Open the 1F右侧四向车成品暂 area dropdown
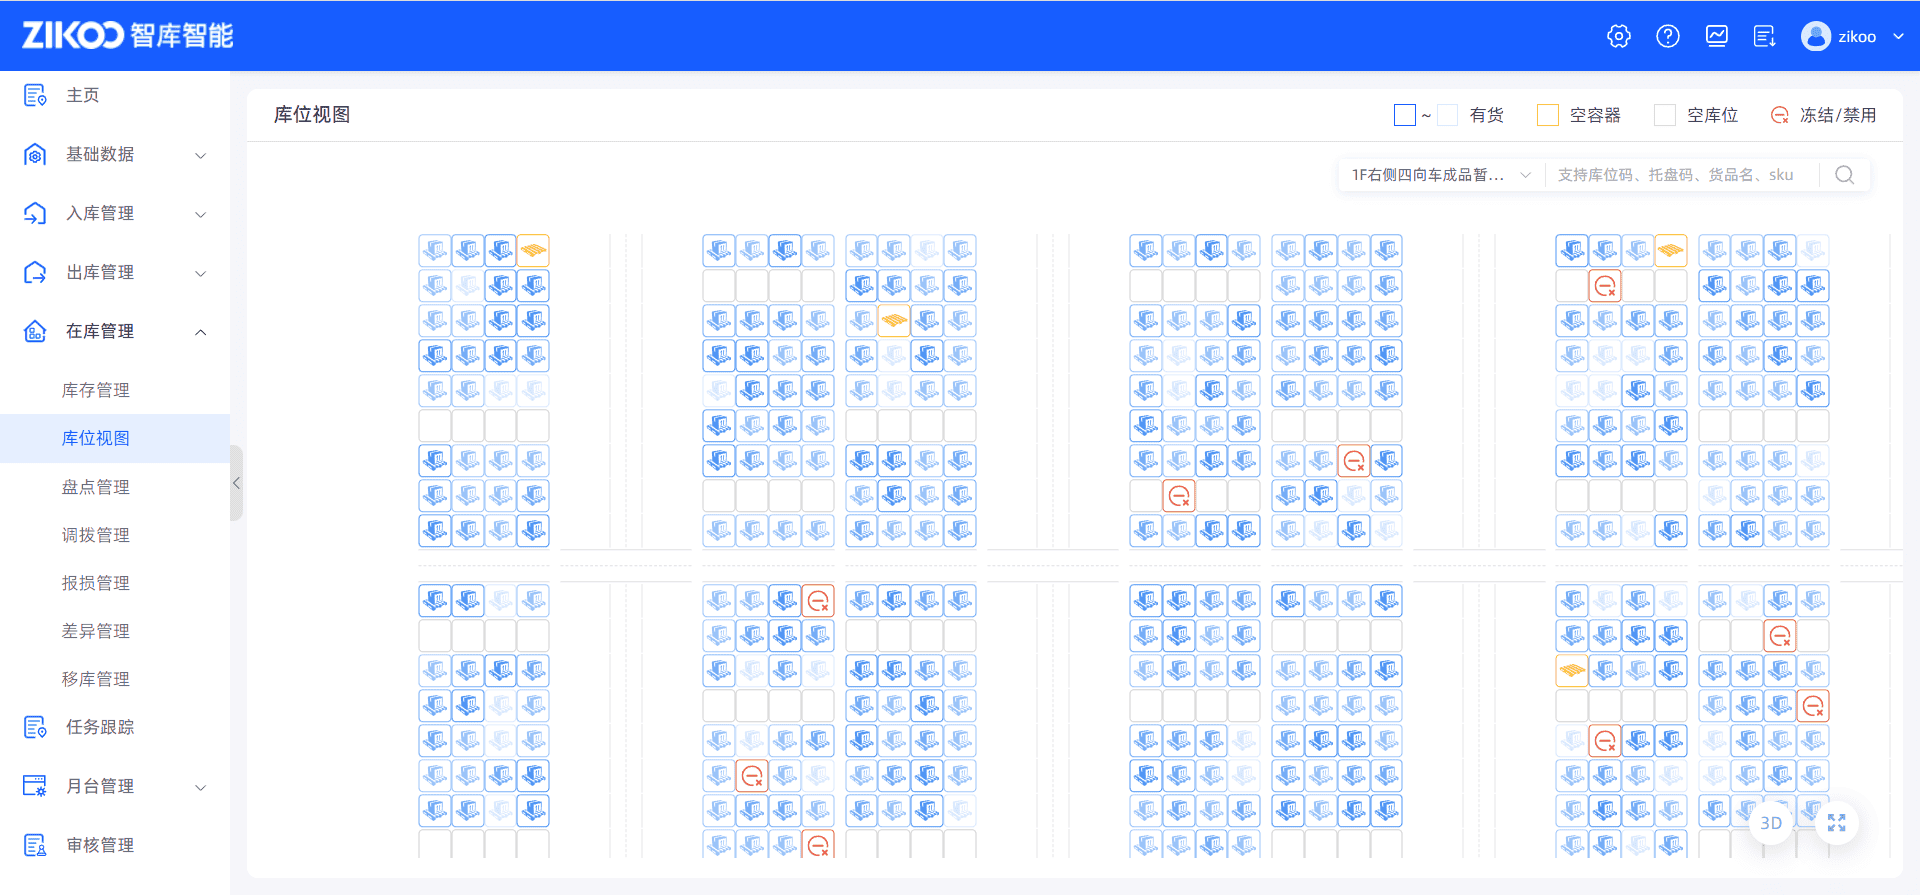The image size is (1920, 895). click(1441, 175)
